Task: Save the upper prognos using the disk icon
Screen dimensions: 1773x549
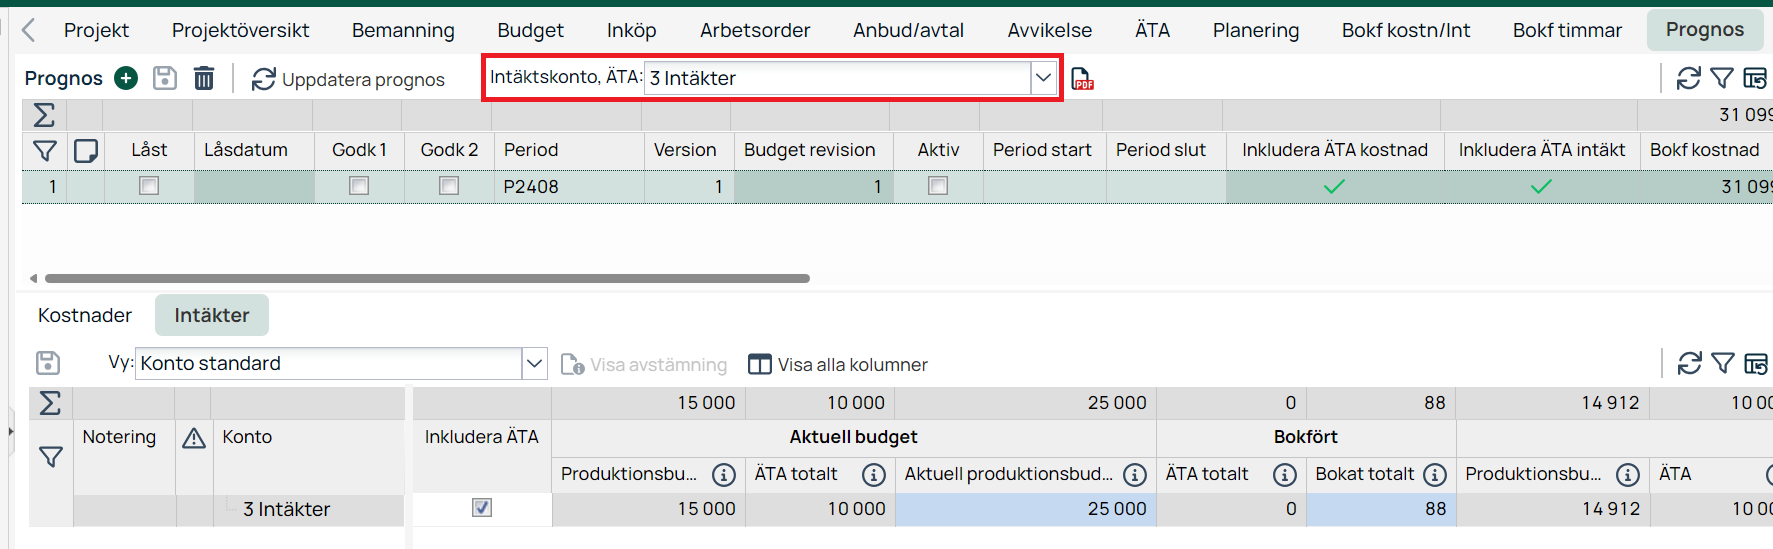Action: click(165, 78)
